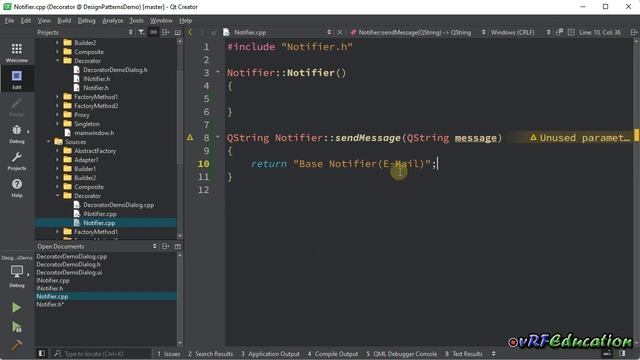640x360 pixels.
Task: Close the Open Documents panel
Action: coord(178,246)
